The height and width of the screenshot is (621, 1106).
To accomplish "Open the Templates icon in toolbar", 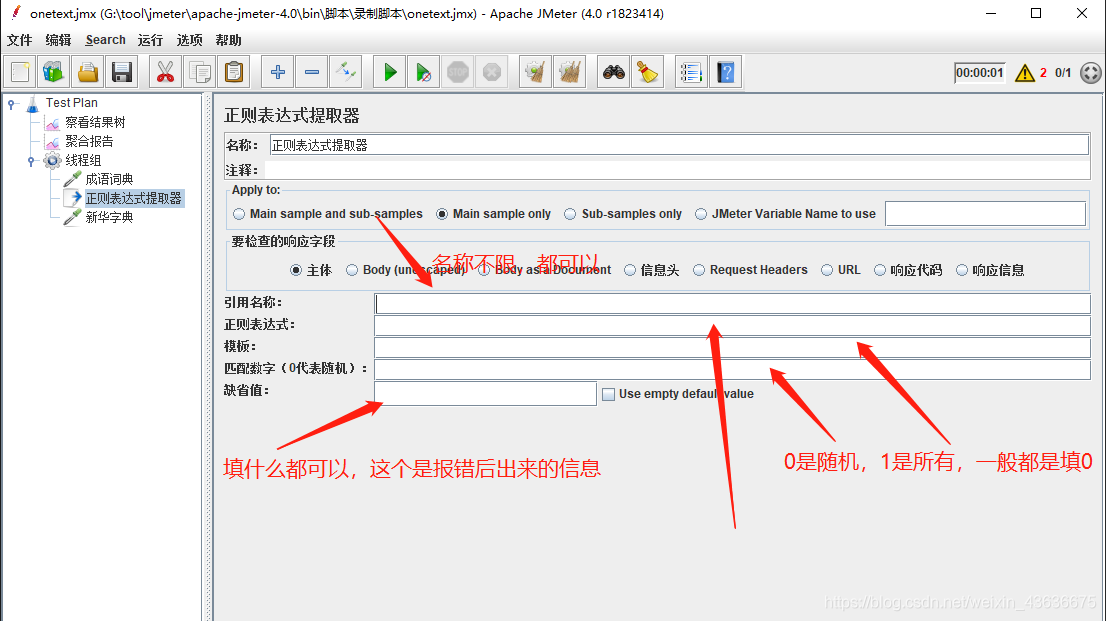I will click(54, 72).
